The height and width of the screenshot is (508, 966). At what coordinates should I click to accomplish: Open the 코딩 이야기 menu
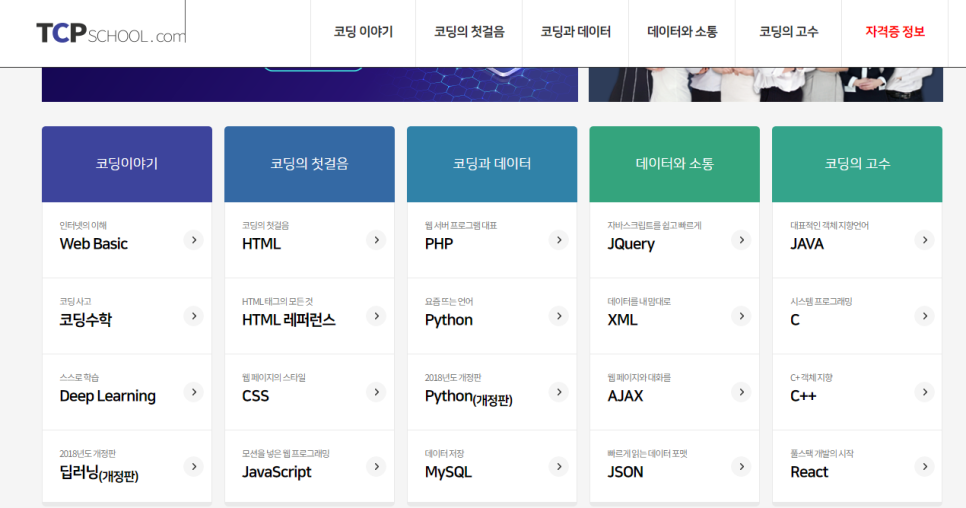coord(363,32)
